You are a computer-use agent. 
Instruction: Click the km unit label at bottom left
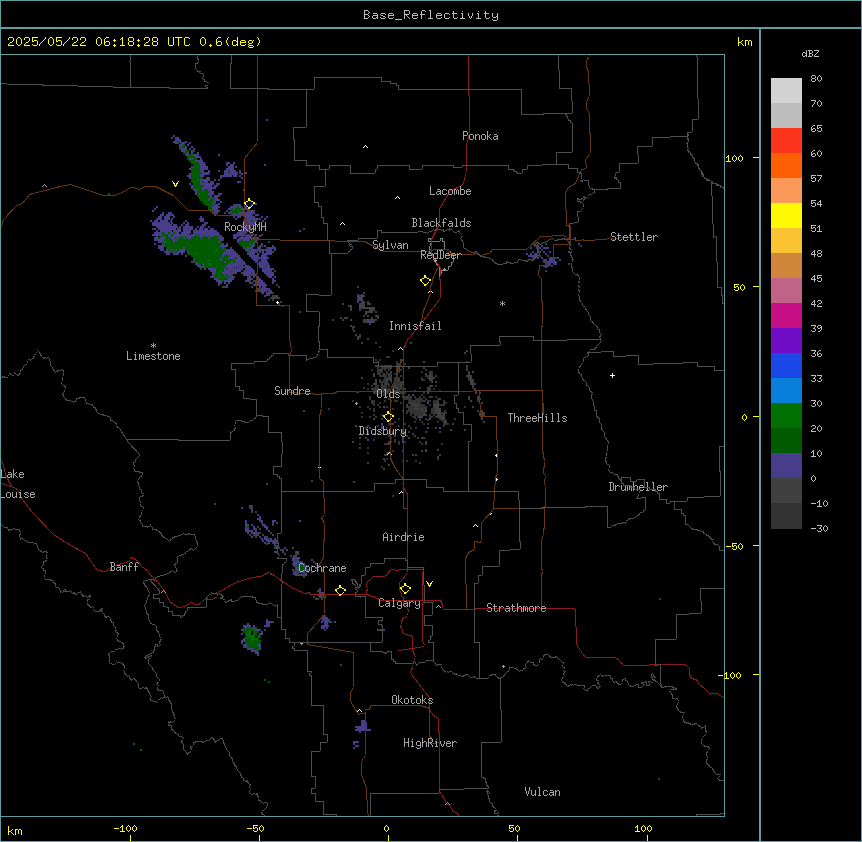tap(15, 830)
